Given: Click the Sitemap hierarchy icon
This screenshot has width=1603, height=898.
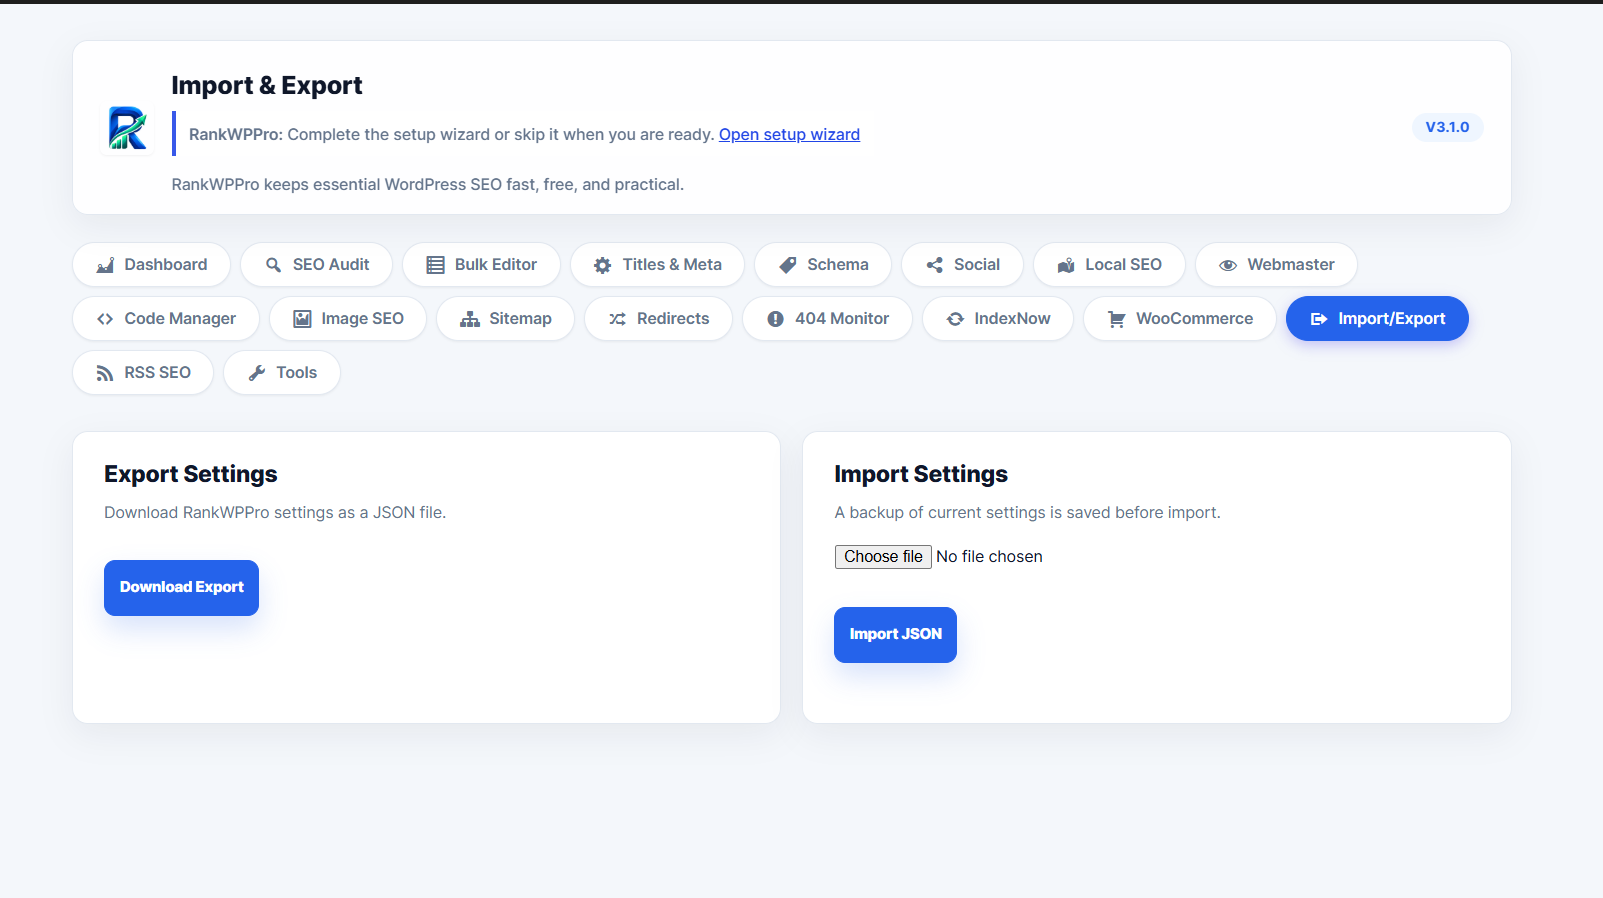Looking at the screenshot, I should click(470, 319).
